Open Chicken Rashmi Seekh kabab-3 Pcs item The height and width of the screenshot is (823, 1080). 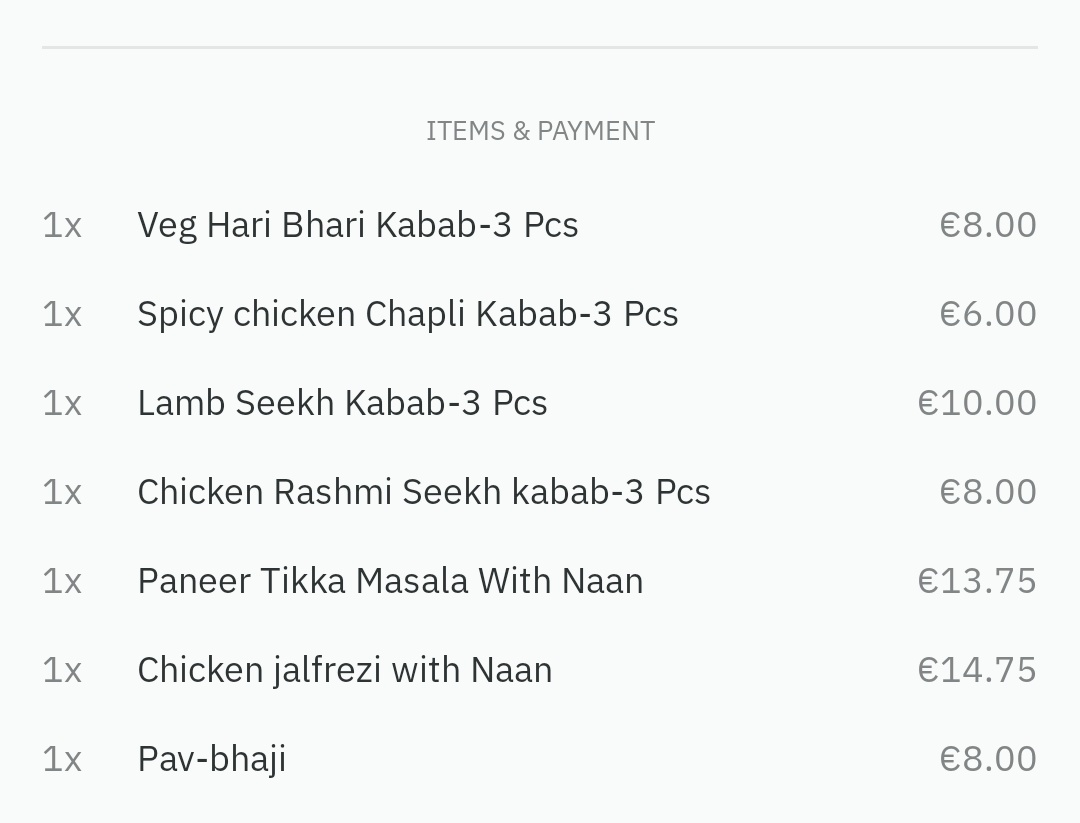click(x=423, y=492)
